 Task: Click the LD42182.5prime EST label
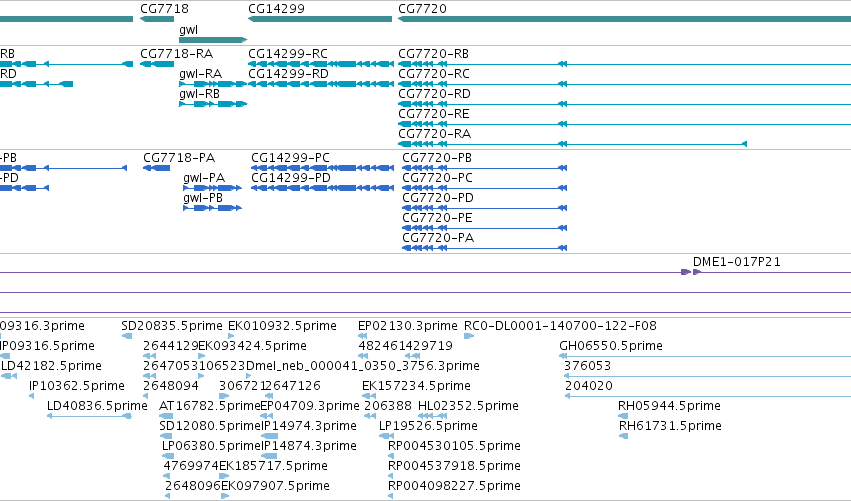51,366
